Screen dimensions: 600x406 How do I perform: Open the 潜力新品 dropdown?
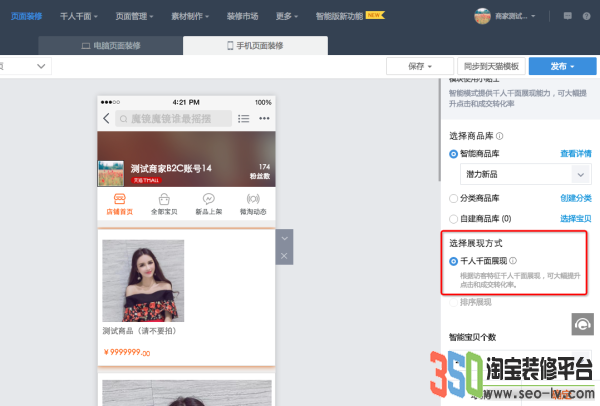pos(526,174)
